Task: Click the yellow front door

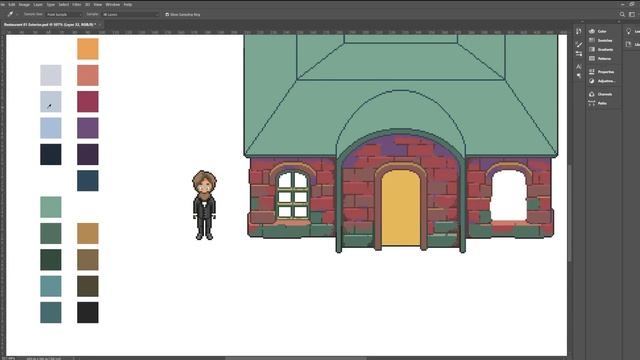Action: (x=401, y=208)
